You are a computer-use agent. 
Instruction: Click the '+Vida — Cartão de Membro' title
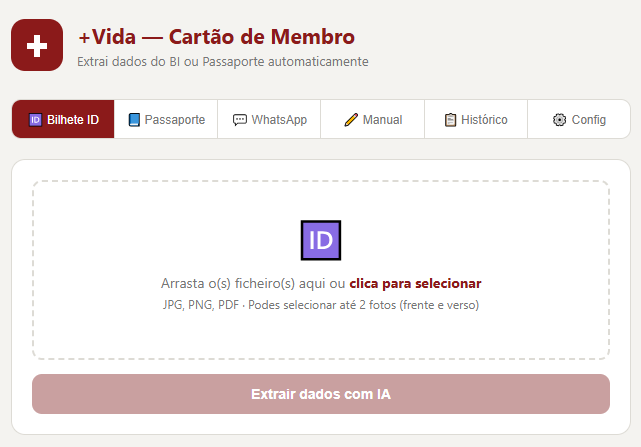pyautogui.click(x=217, y=37)
